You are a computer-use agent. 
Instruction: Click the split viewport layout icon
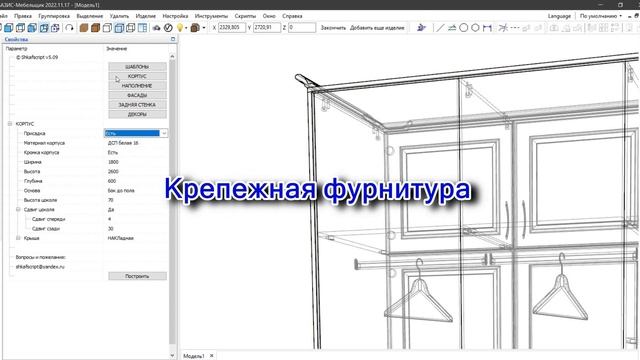tap(142, 28)
